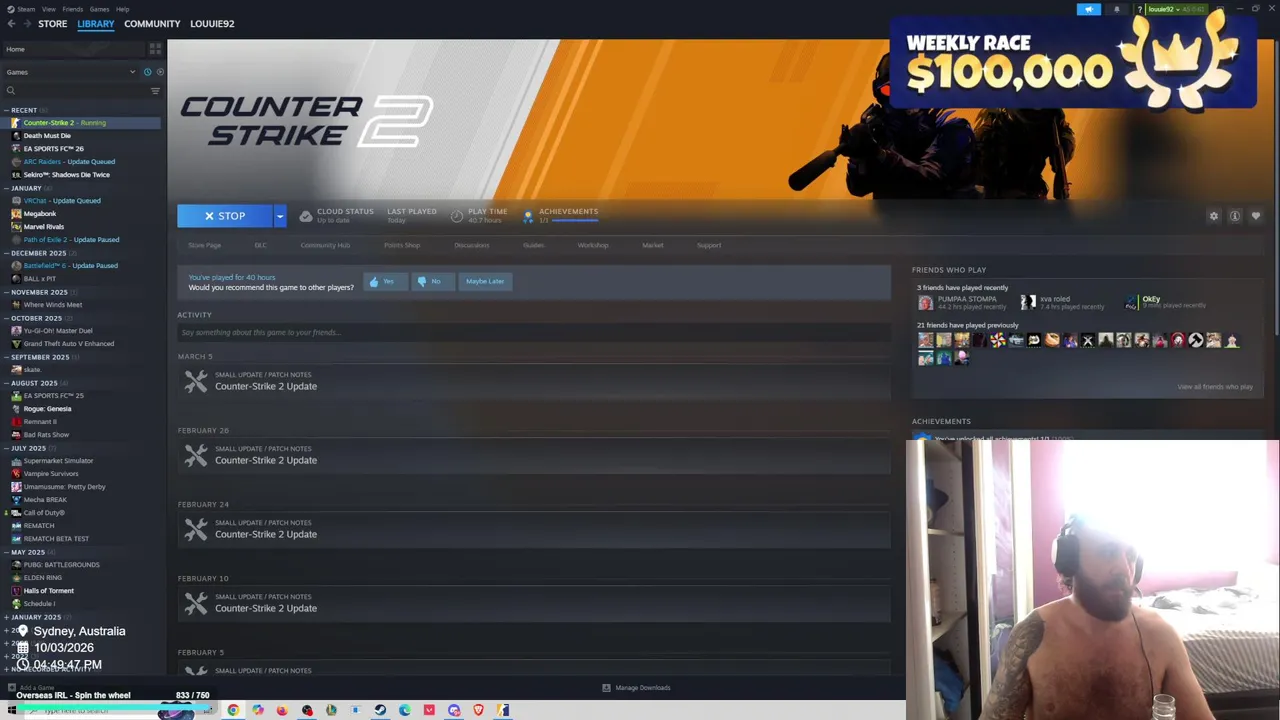The width and height of the screenshot is (1280, 720).
Task: Select Sekiro: Shadows Die Twice in library
Action: coord(67,175)
